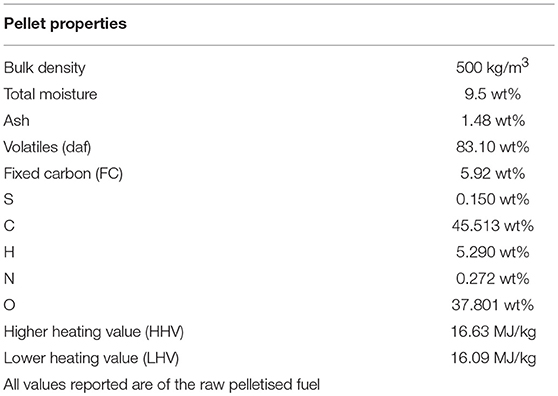Click the 500 kg/m3 value
The height and width of the screenshot is (396, 558).
tap(493, 67)
